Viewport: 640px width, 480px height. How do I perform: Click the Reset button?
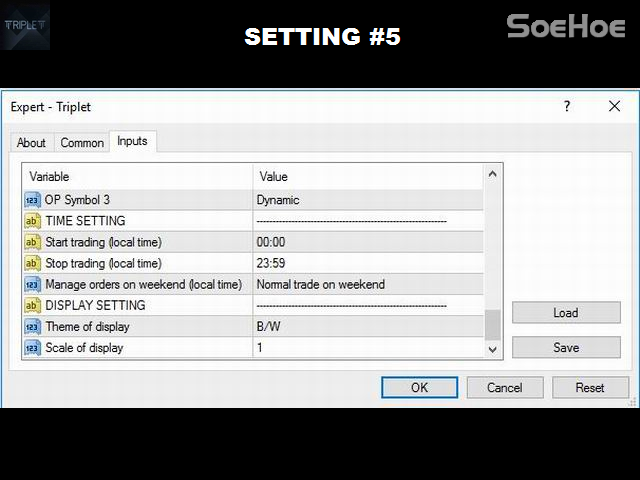tap(590, 387)
